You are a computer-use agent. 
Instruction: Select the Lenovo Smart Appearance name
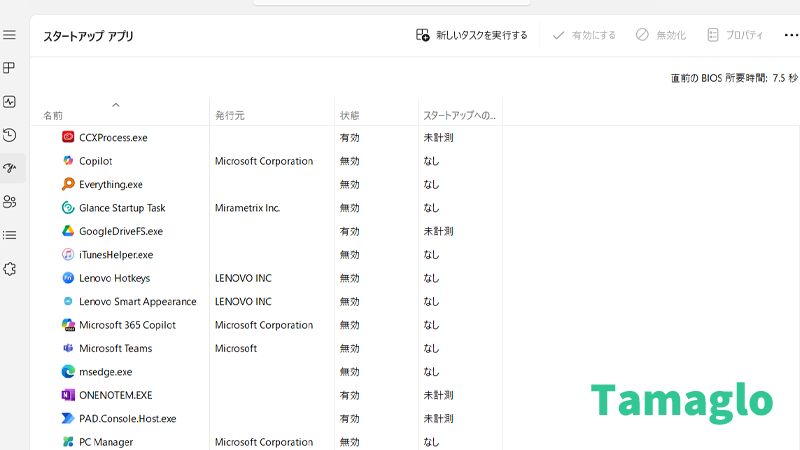click(138, 302)
